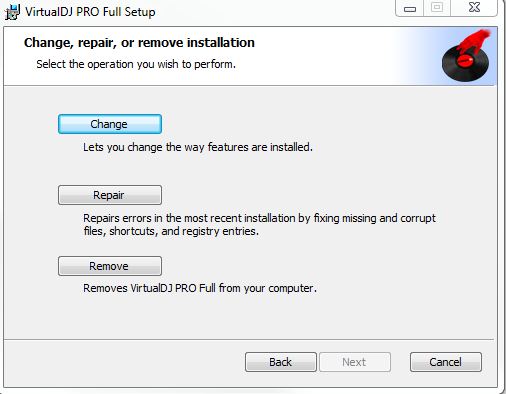506x394 pixels.
Task: Click the installer icon in the title bar
Action: coord(12,12)
